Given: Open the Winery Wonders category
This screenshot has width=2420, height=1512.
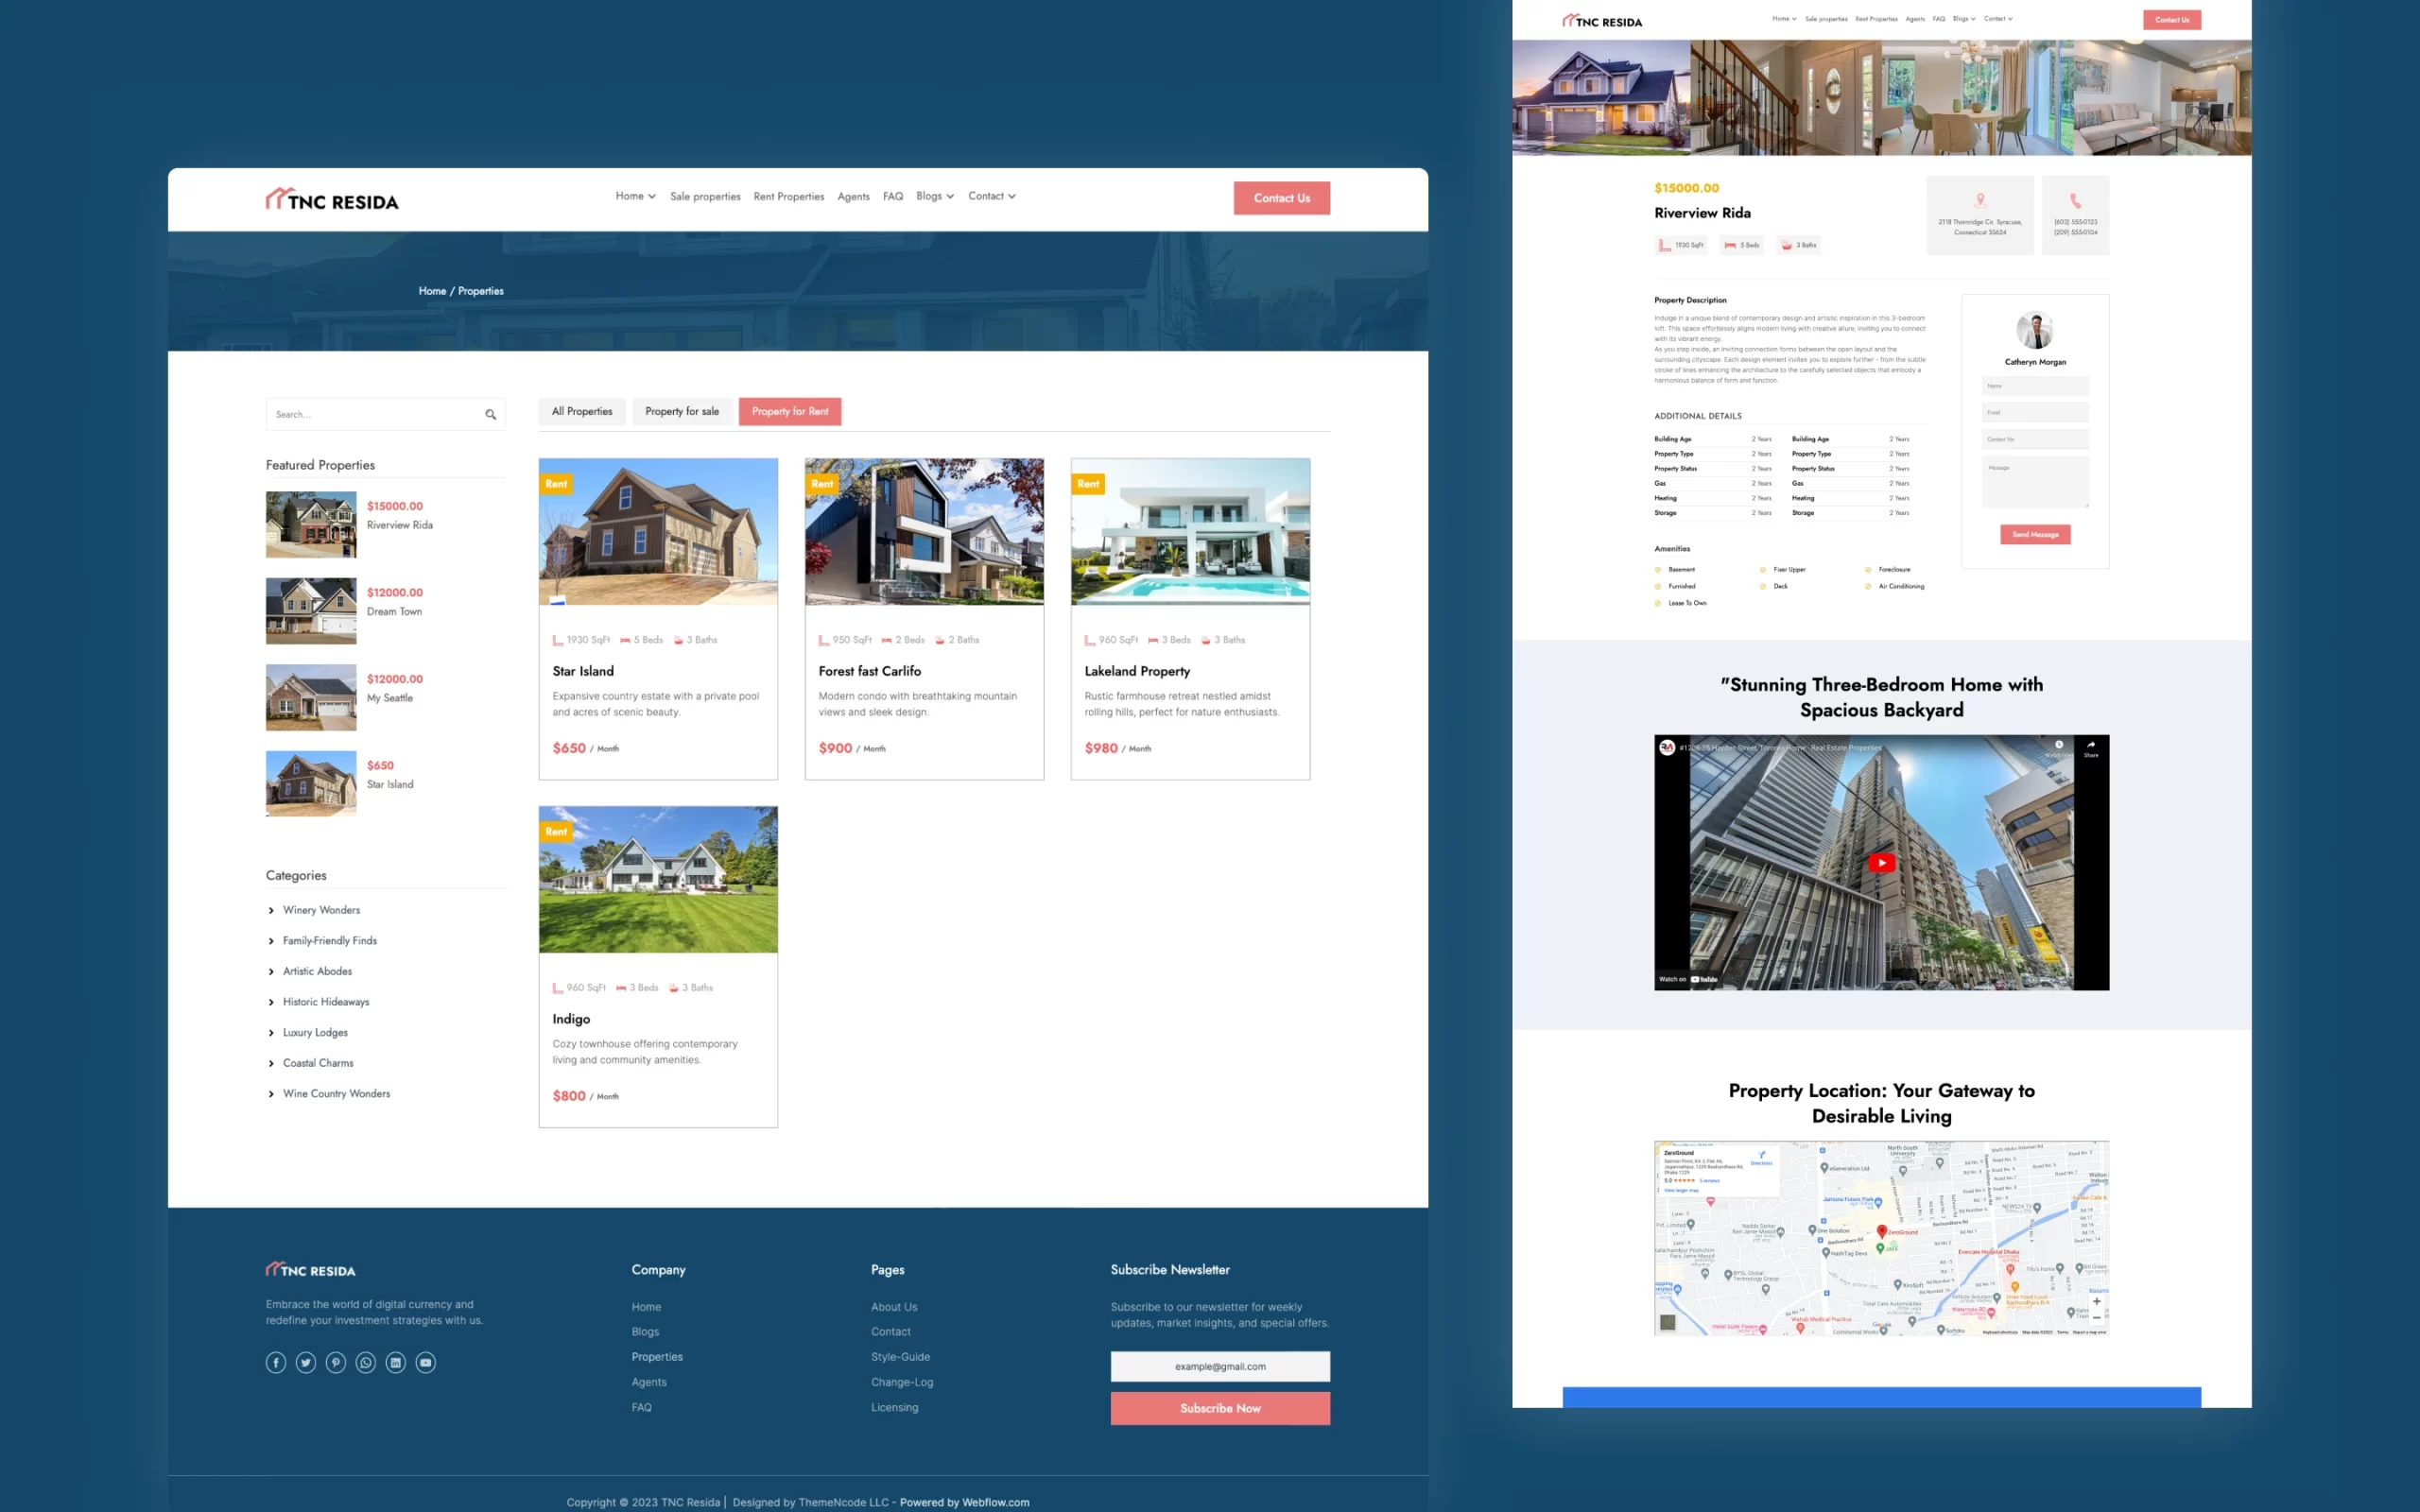Looking at the screenshot, I should pyautogui.click(x=321, y=910).
